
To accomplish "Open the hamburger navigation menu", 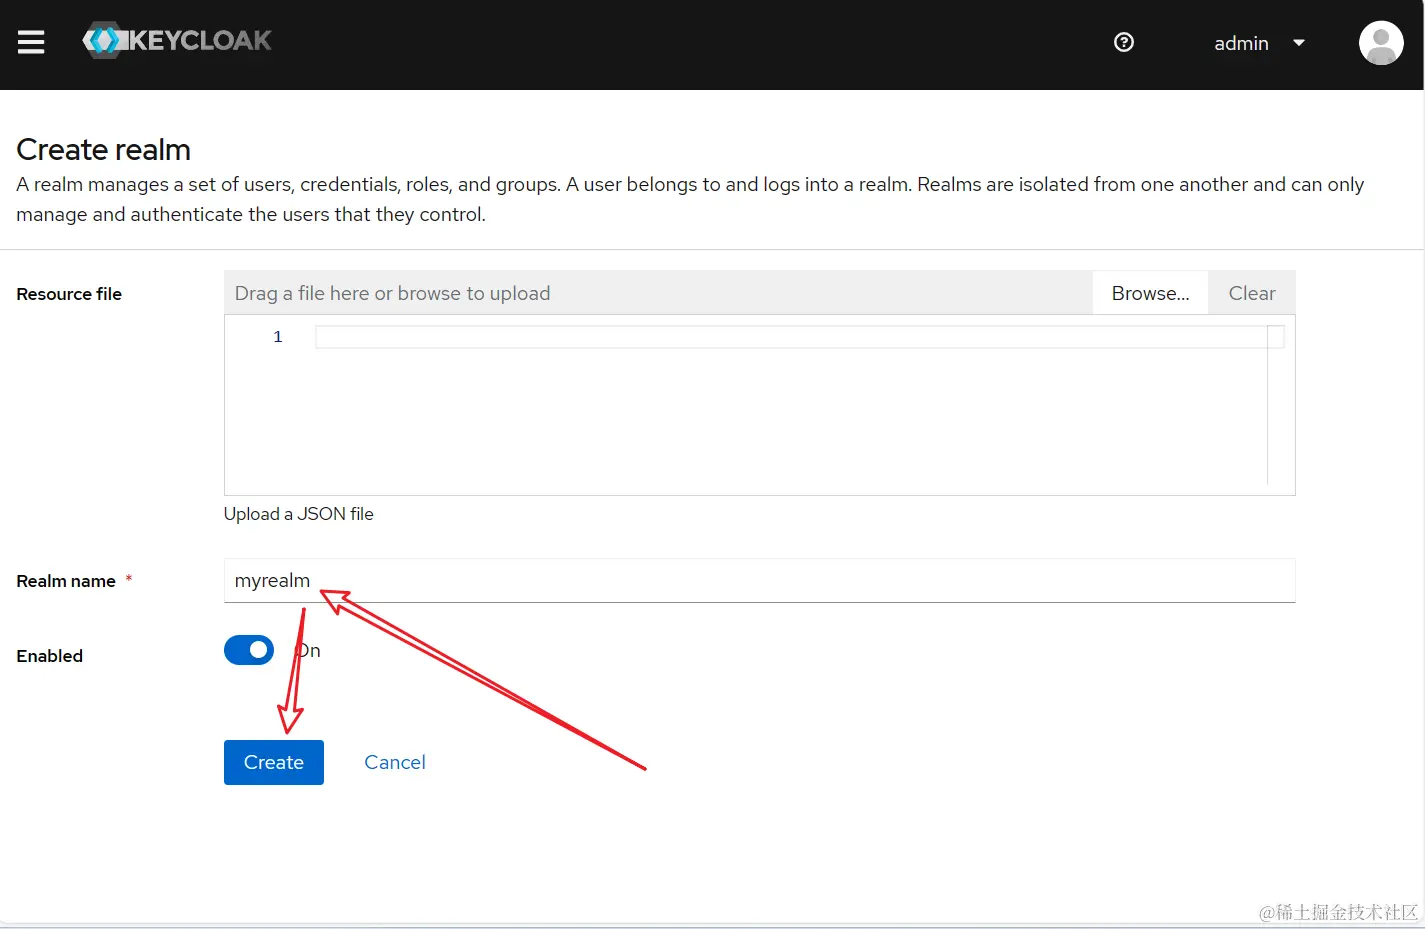I will point(31,42).
